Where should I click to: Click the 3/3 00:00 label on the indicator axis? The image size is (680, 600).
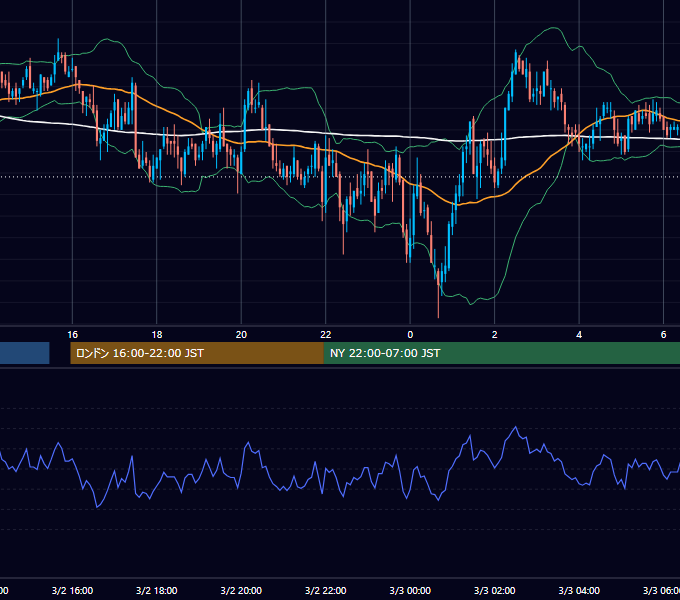click(x=410, y=590)
